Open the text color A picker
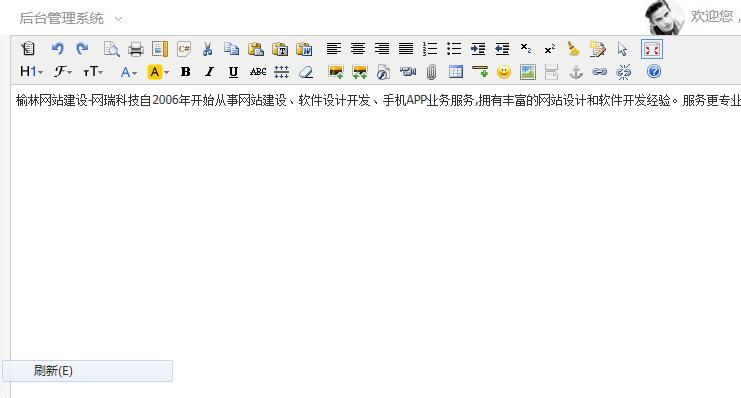This screenshot has width=741, height=398. tap(128, 72)
